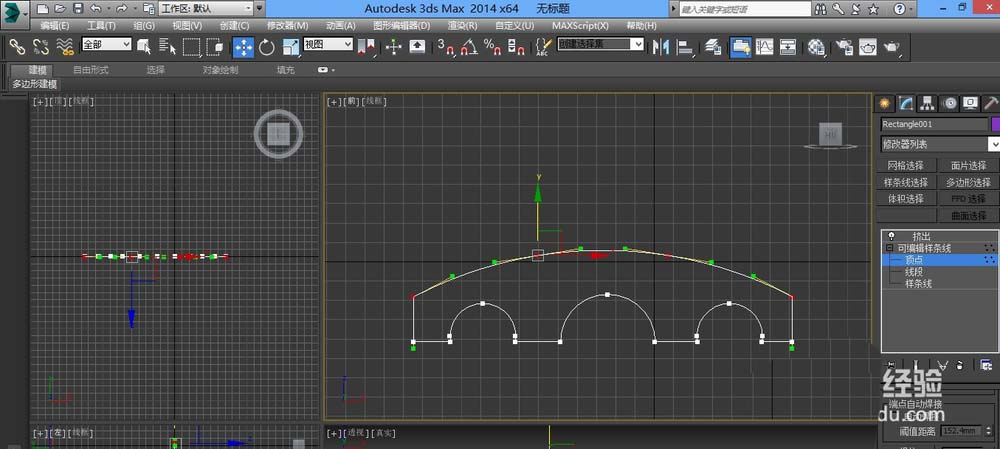
Task: Collapse the 可编辑样条线 tree node
Action: point(888,248)
